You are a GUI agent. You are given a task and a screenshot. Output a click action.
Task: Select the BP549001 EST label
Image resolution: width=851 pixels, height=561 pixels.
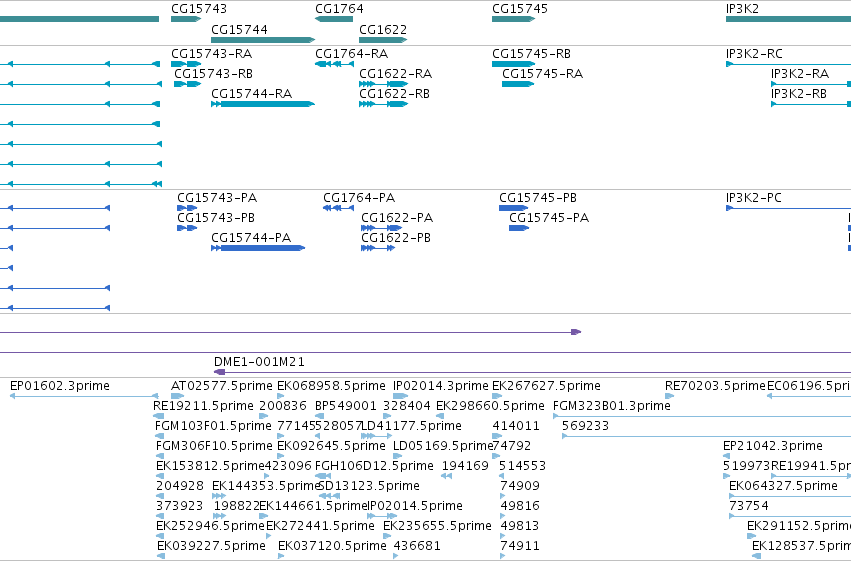[x=346, y=406]
